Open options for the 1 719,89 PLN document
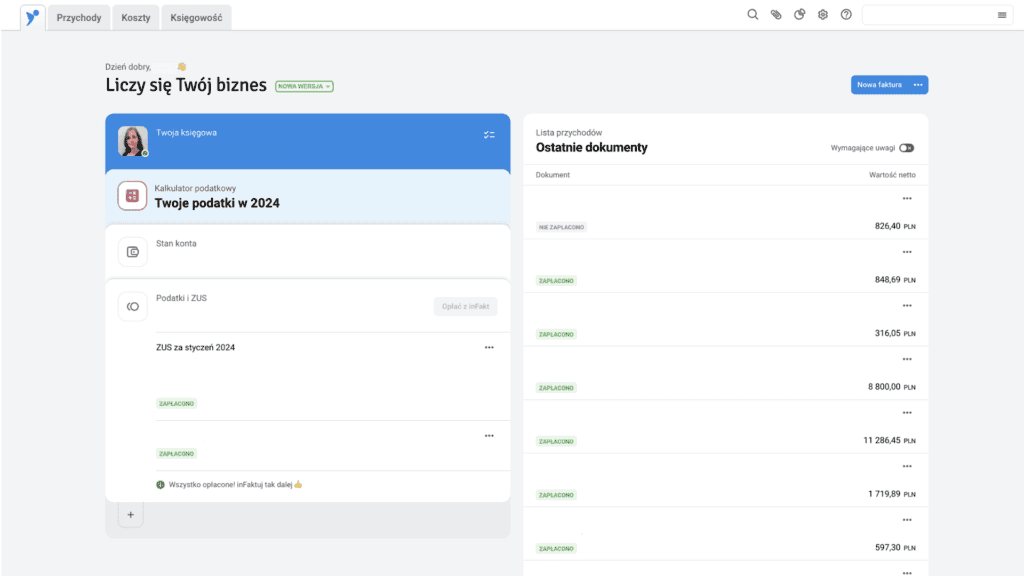The image size is (1024, 576). tap(907, 466)
